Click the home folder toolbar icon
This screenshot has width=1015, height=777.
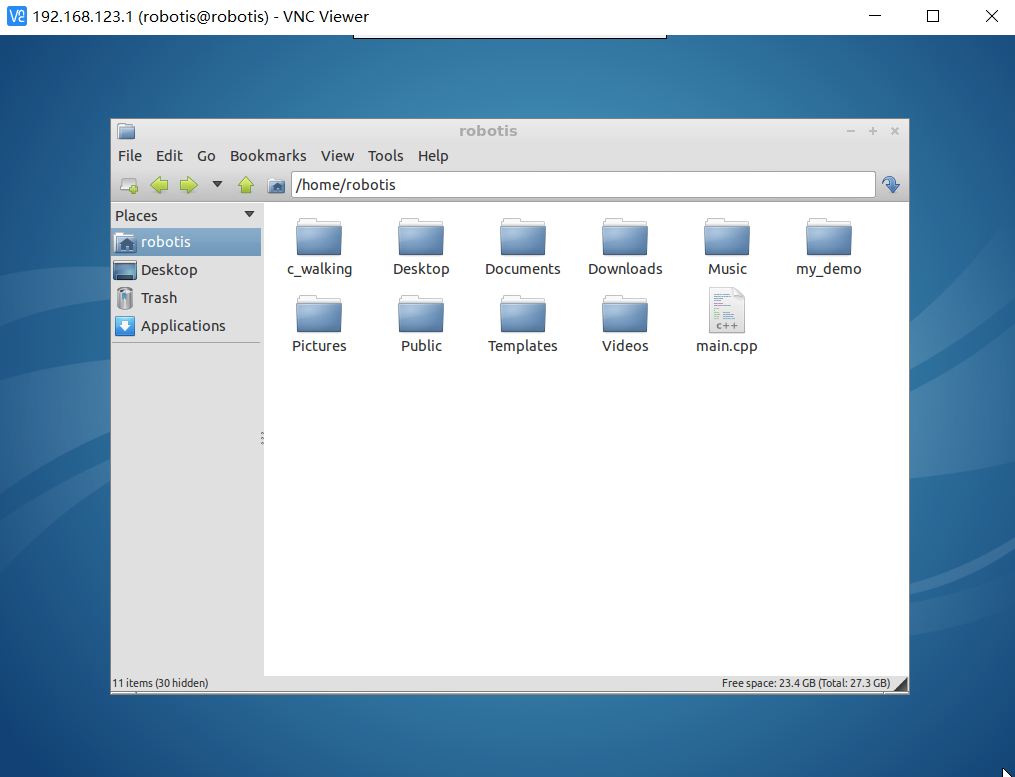[276, 185]
